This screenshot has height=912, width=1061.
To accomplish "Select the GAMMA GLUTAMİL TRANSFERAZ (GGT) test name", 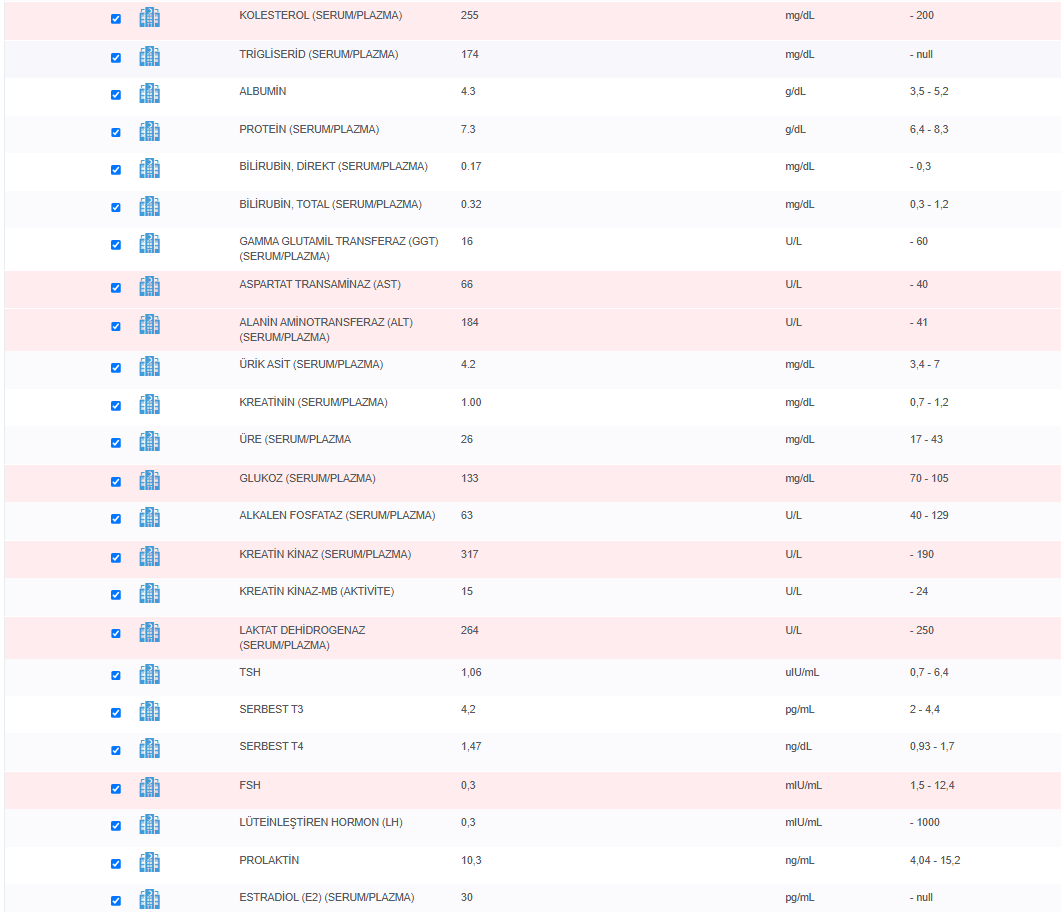I will (x=339, y=248).
